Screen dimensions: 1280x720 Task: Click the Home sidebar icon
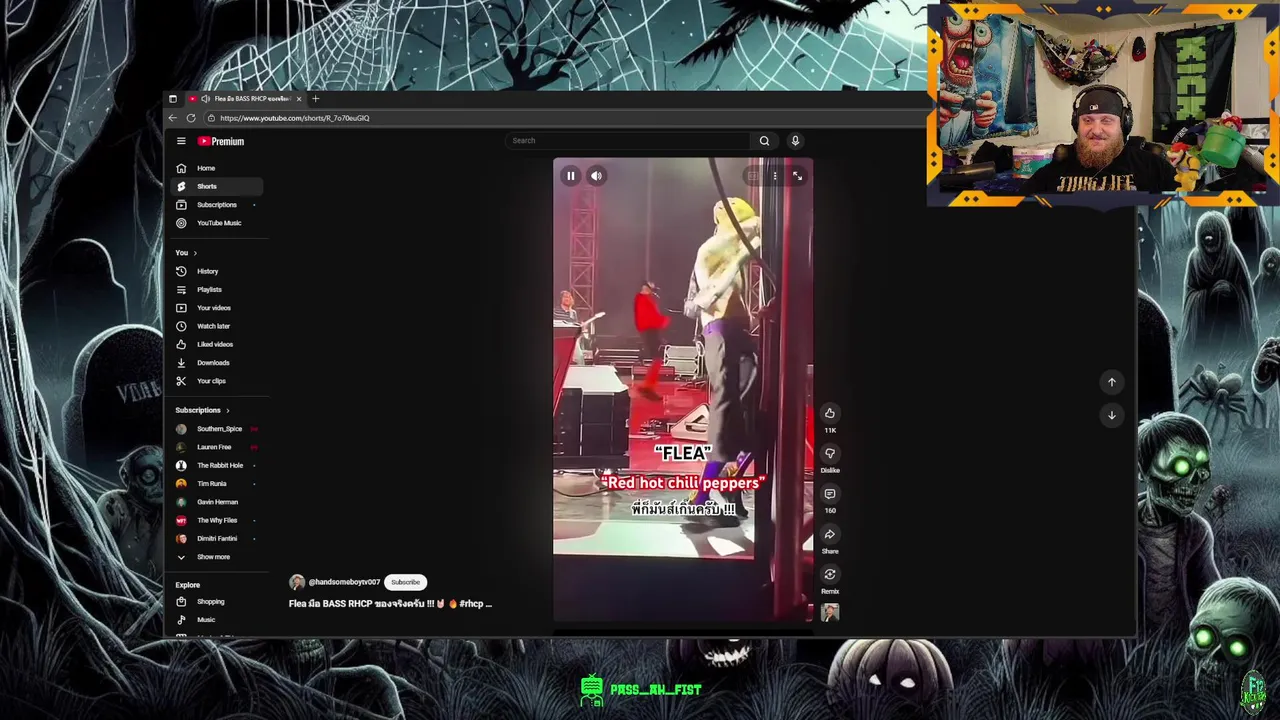tap(181, 168)
